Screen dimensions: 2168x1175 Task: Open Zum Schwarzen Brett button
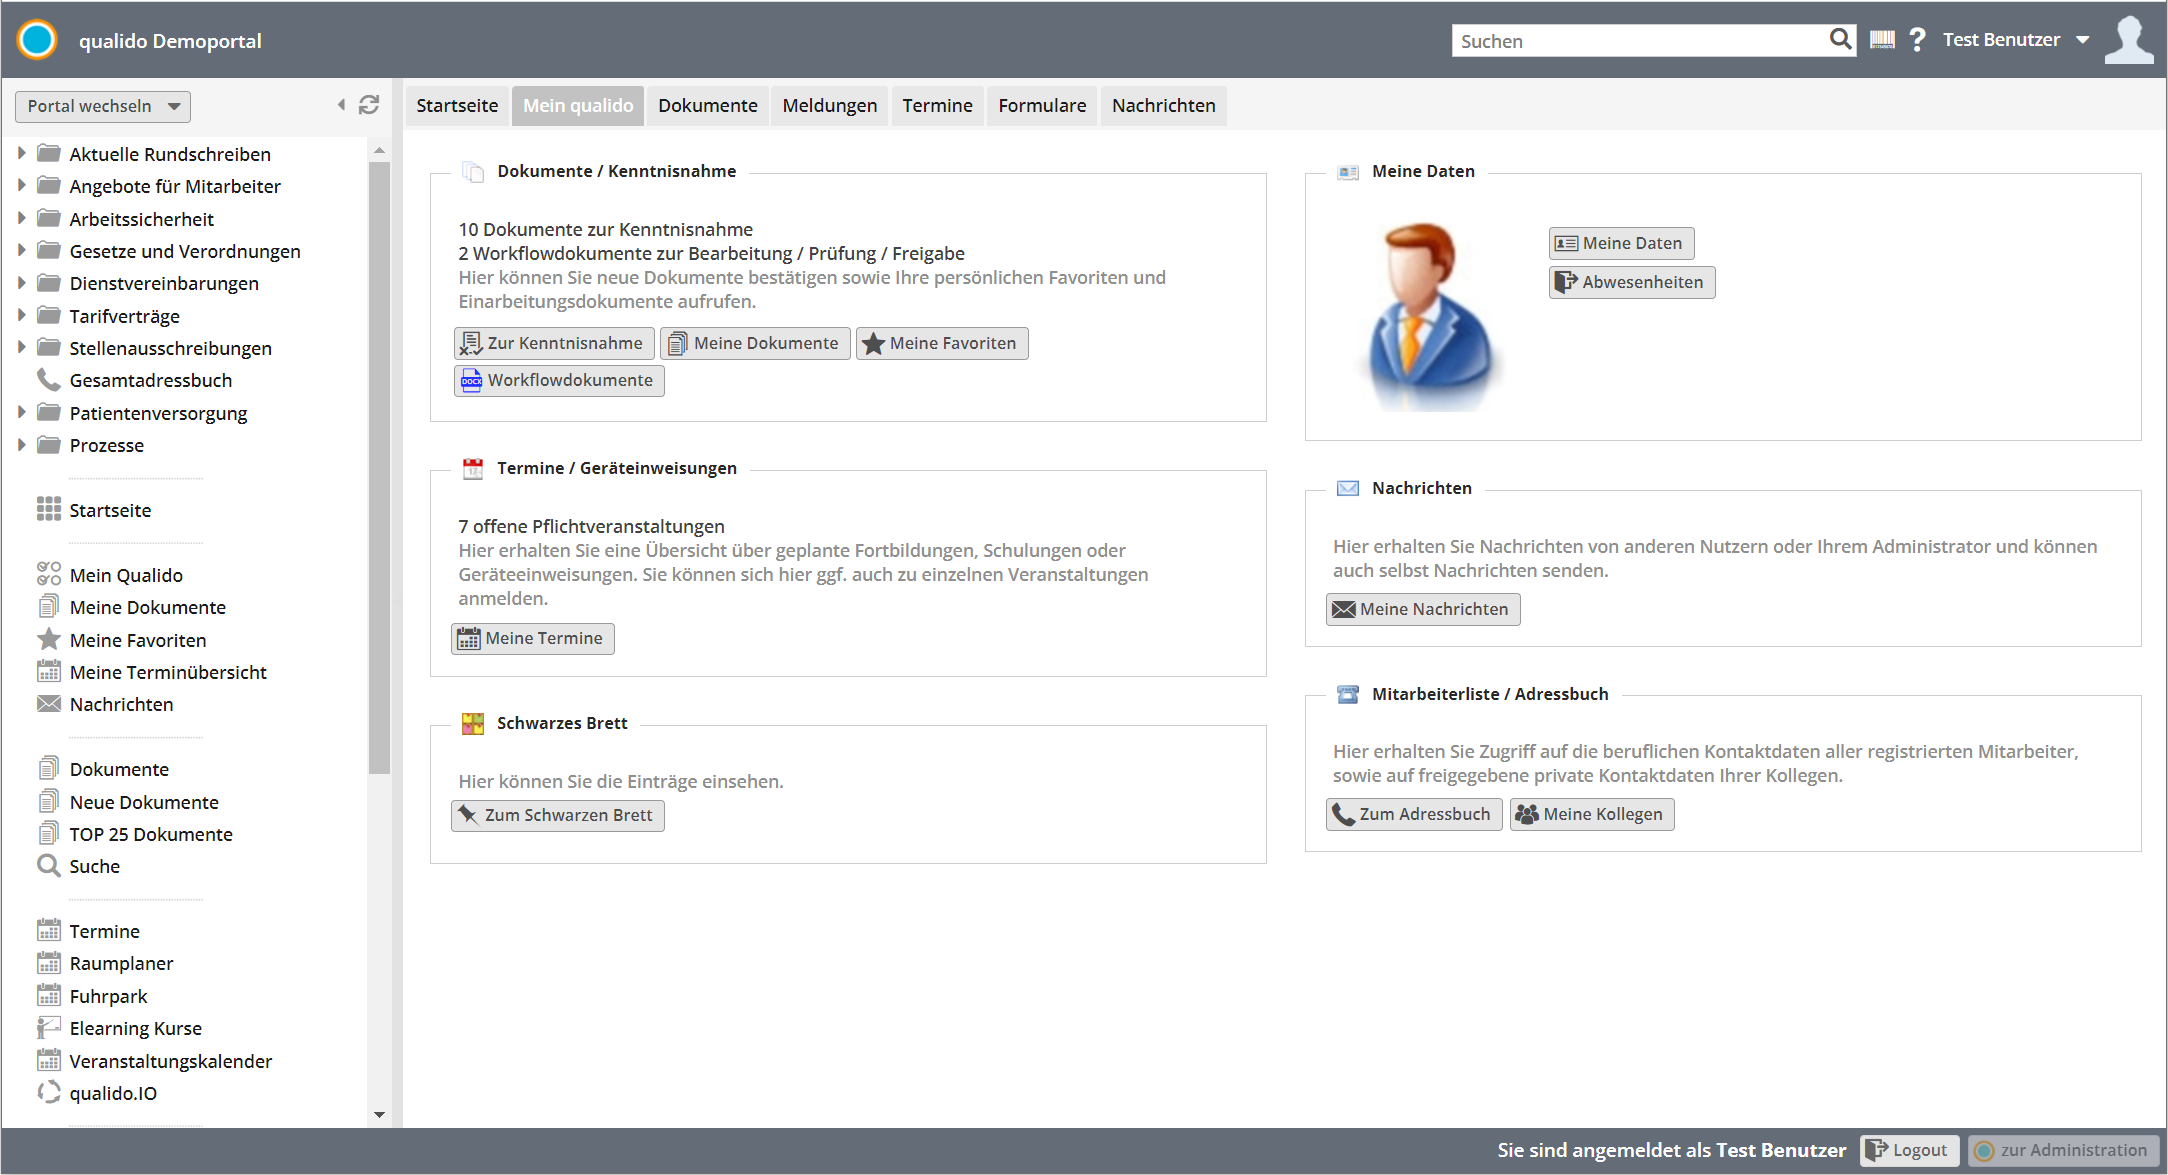point(558,815)
